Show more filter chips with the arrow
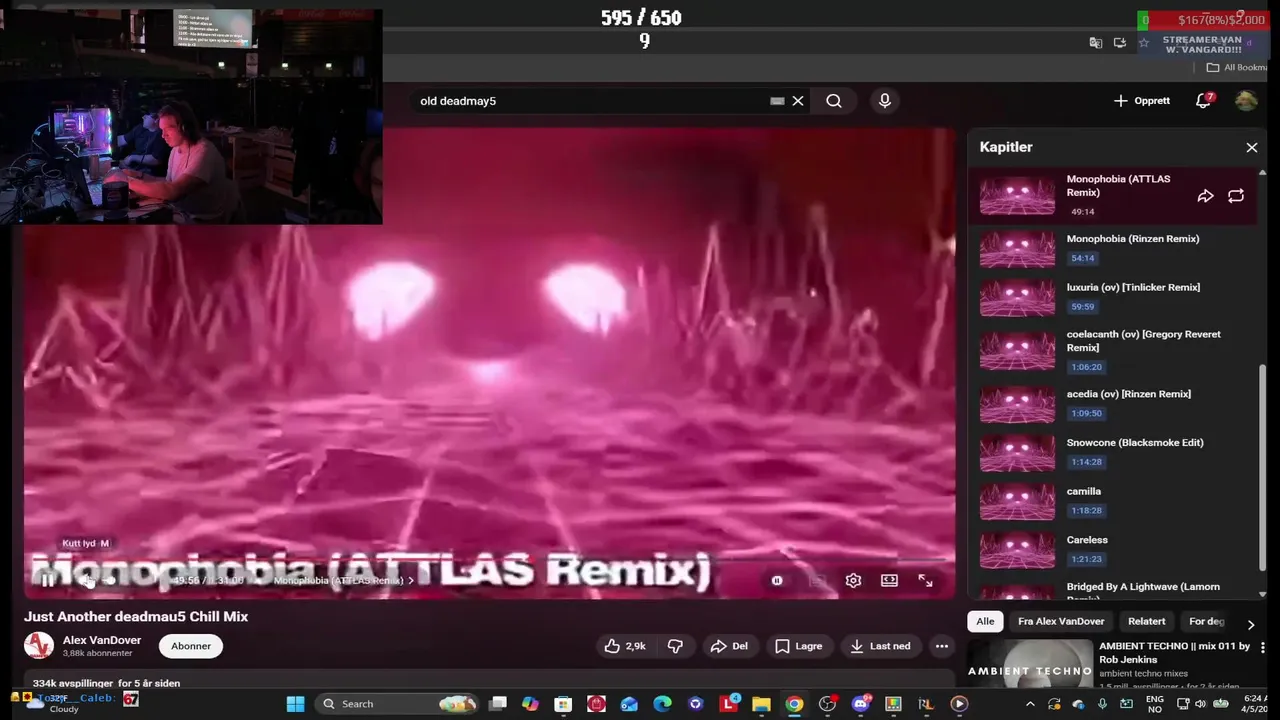Screen dimensions: 1280x720 pos(1250,624)
